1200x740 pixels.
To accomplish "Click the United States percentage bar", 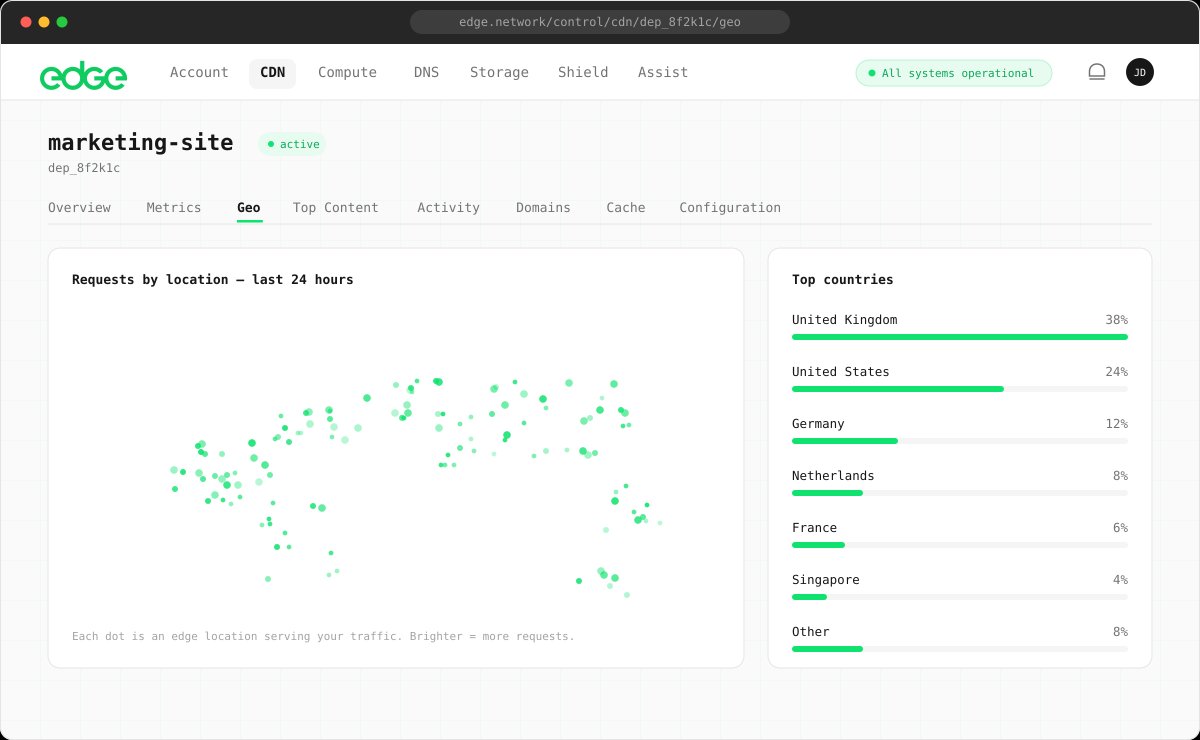I will [960, 389].
